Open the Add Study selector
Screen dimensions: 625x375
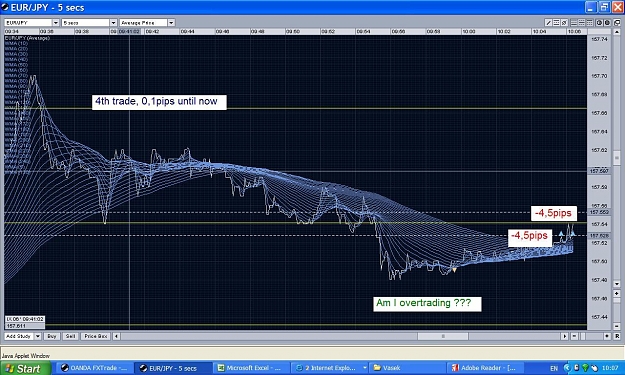point(22,336)
